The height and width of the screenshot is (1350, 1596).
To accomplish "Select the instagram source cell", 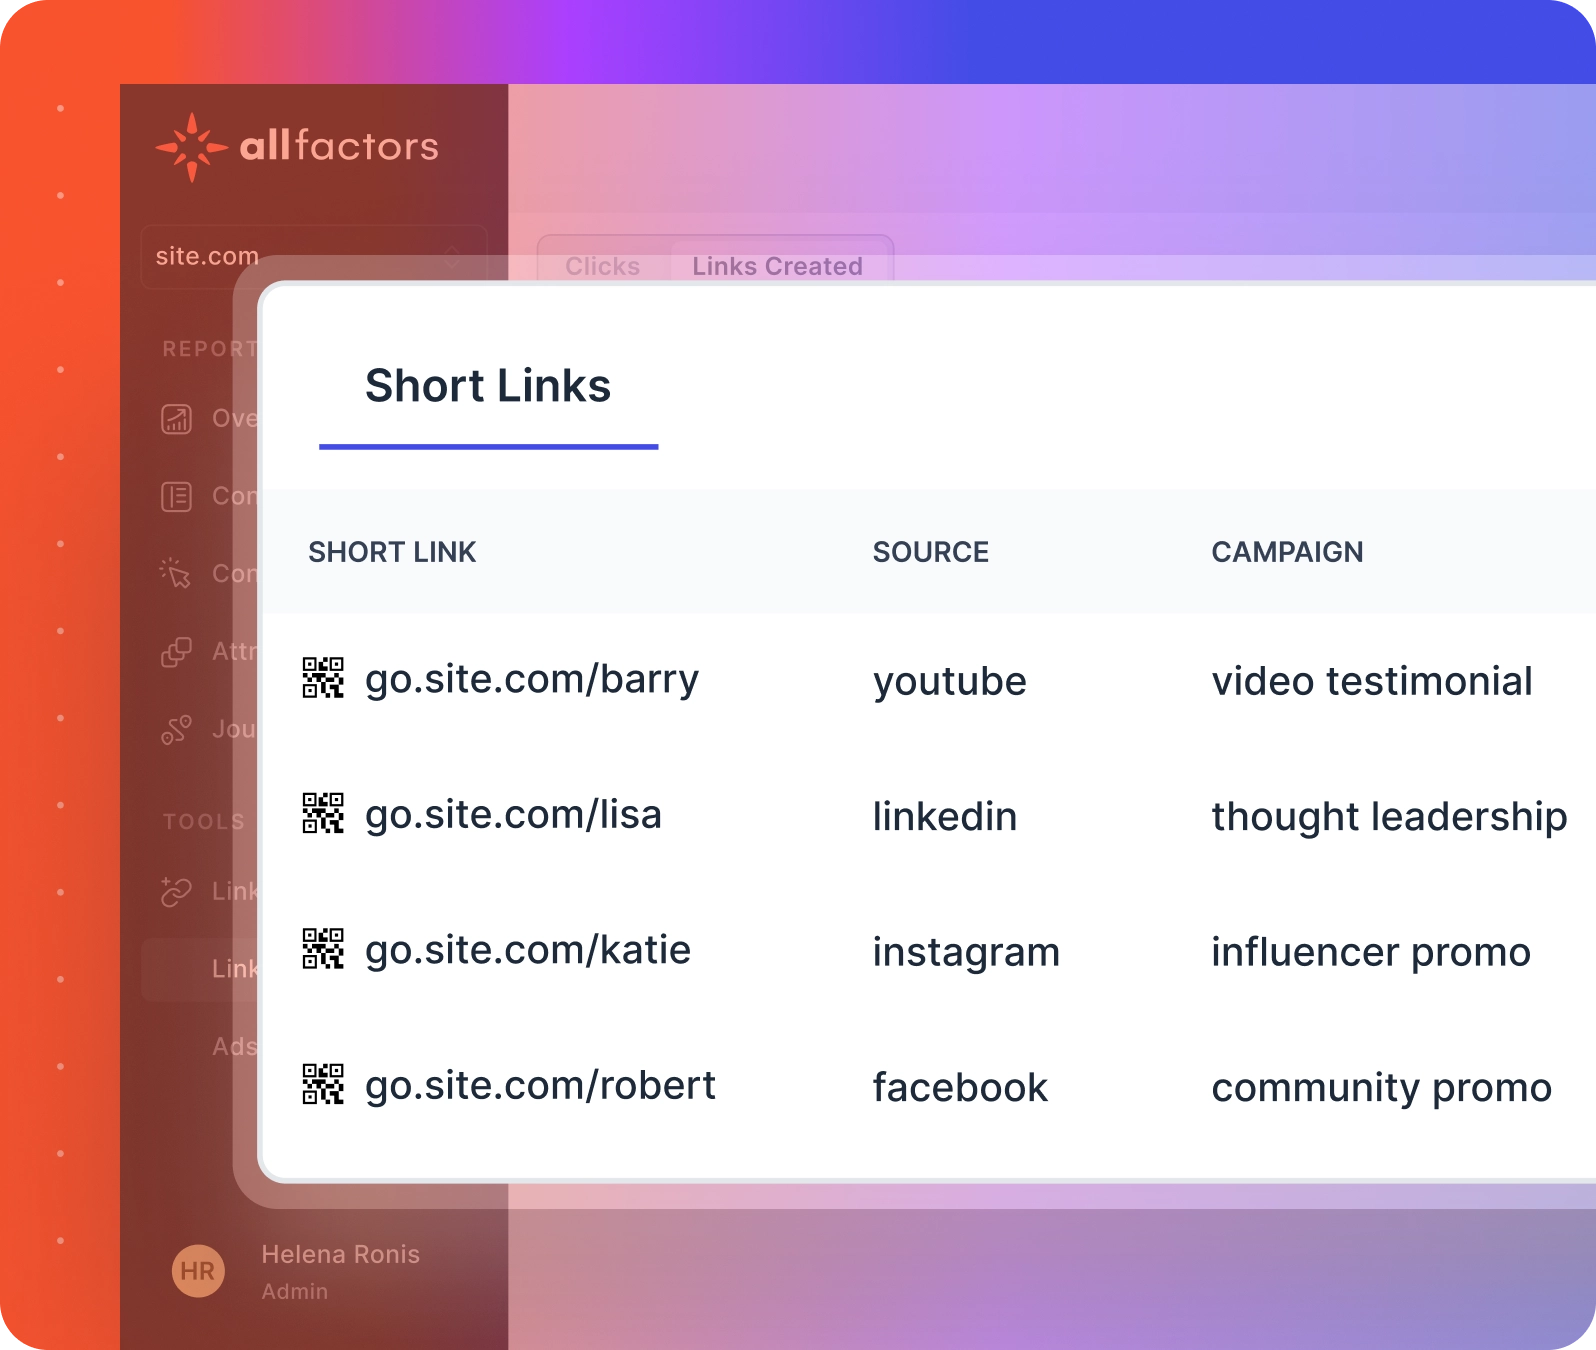I will [x=966, y=953].
